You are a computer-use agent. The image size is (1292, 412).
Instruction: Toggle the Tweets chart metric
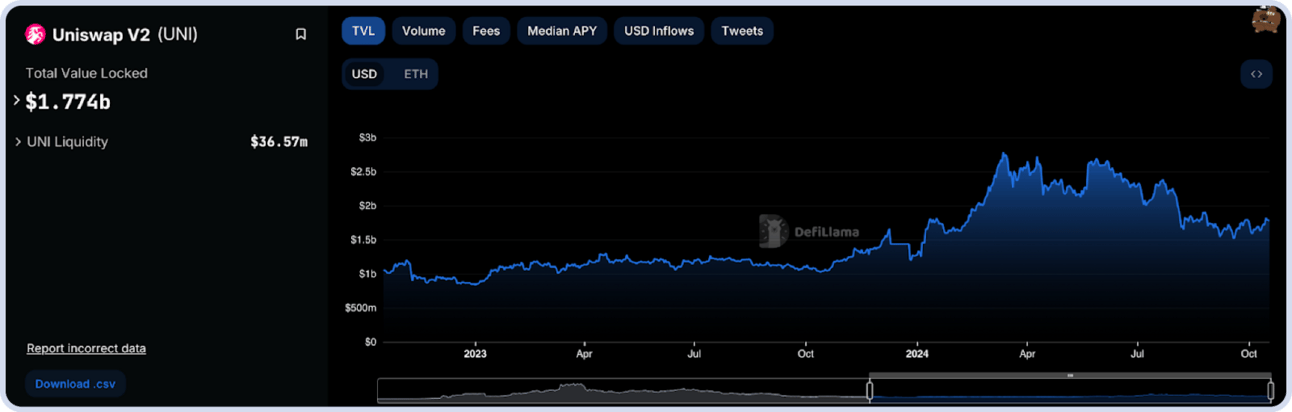[742, 31]
